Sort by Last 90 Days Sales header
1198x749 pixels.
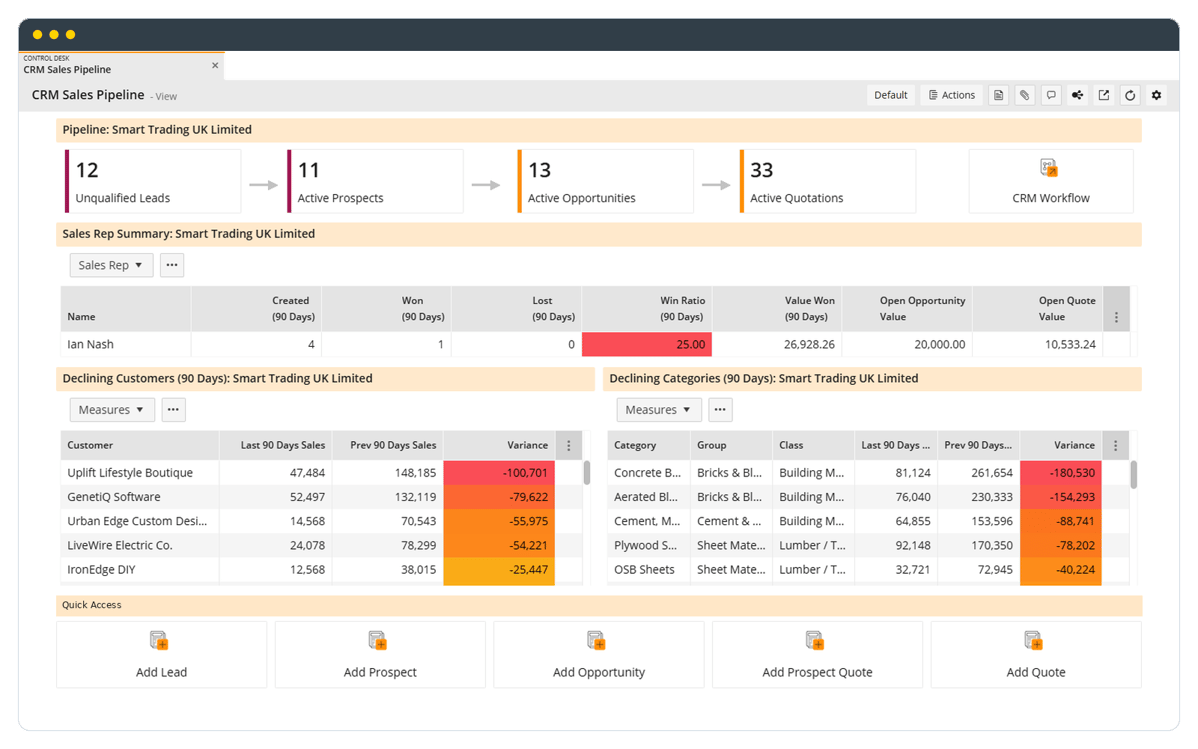pos(276,446)
